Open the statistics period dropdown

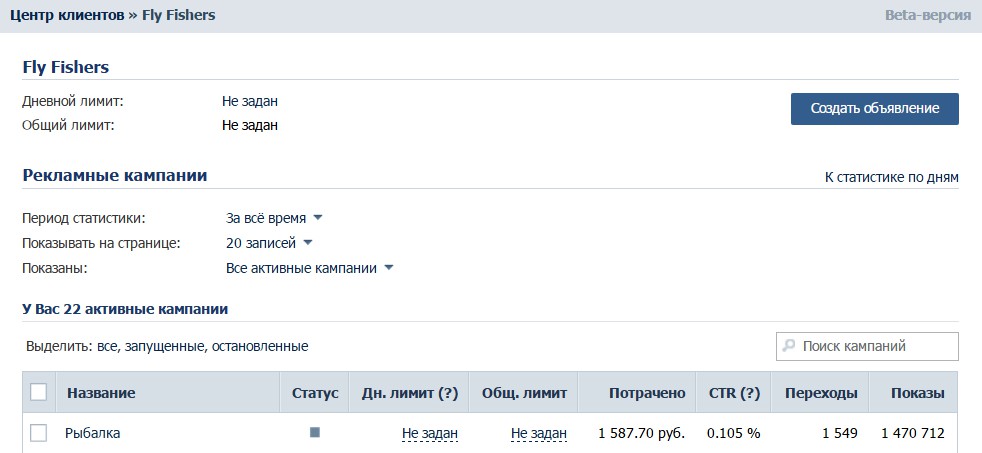tap(274, 217)
